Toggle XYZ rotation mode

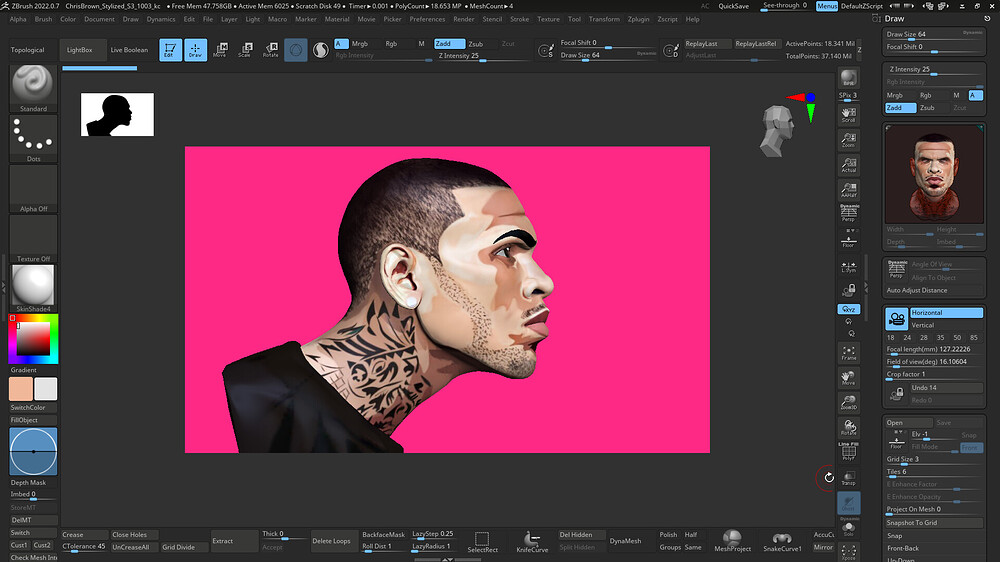point(848,309)
